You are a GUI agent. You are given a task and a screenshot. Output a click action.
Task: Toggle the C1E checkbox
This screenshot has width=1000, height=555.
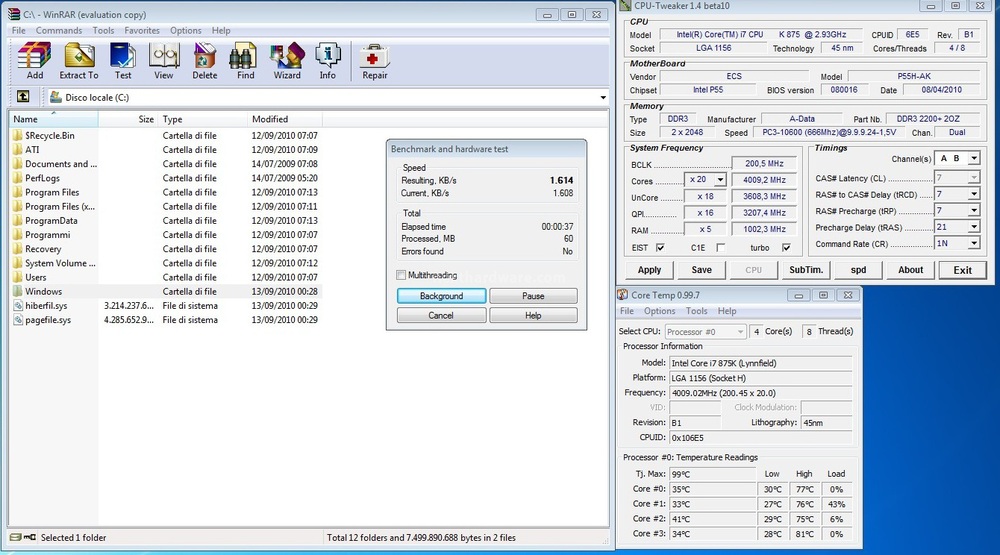tap(721, 248)
